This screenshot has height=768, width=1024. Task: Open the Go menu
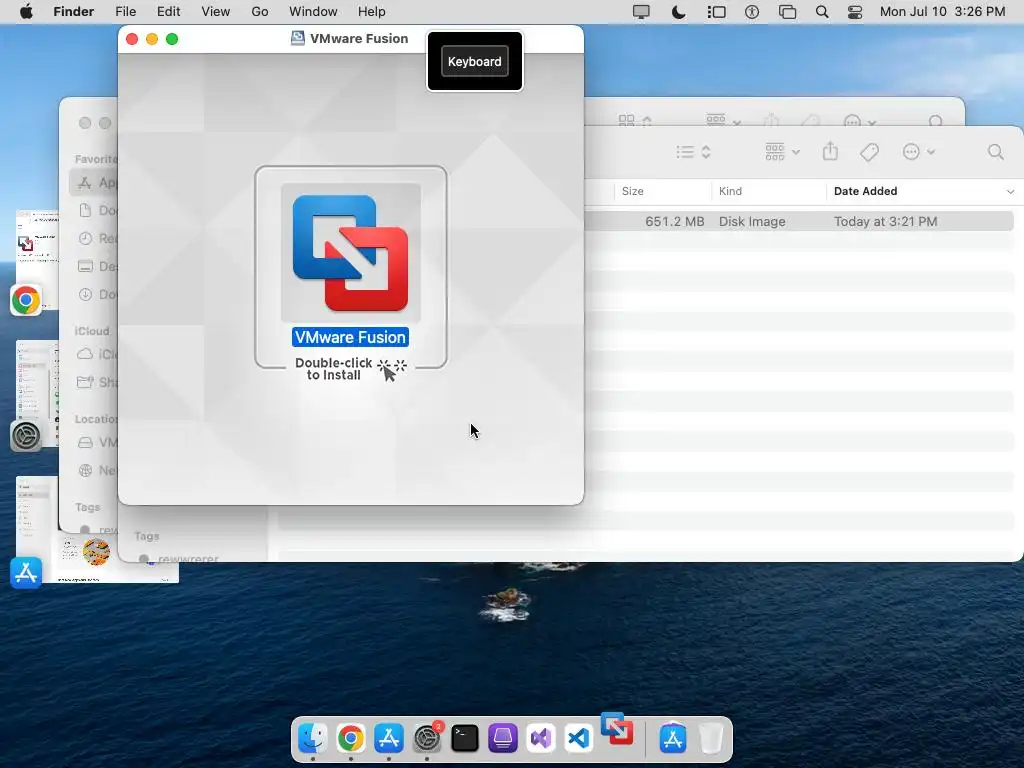pos(260,12)
